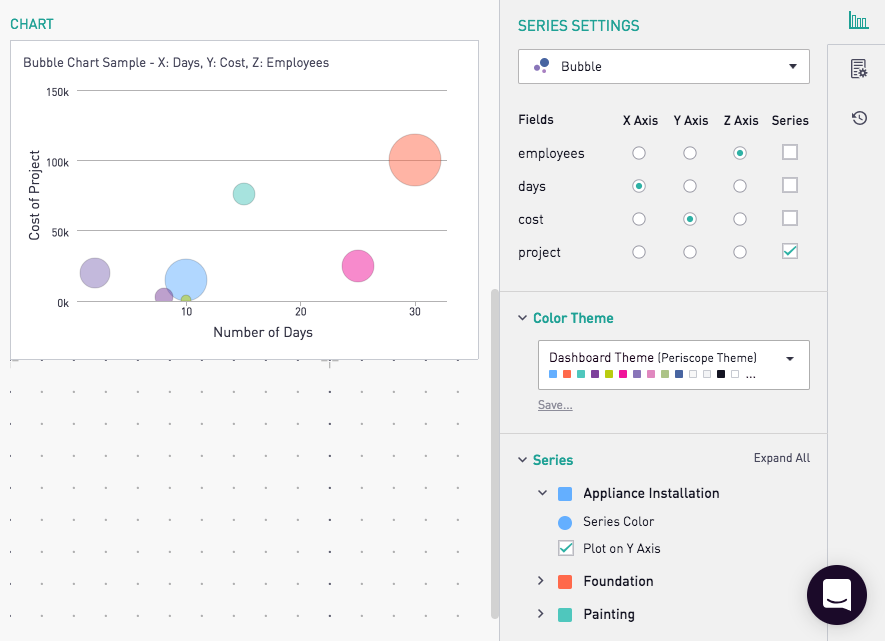The width and height of the screenshot is (885, 641).
Task: Open the support chat bubble
Action: point(836,595)
